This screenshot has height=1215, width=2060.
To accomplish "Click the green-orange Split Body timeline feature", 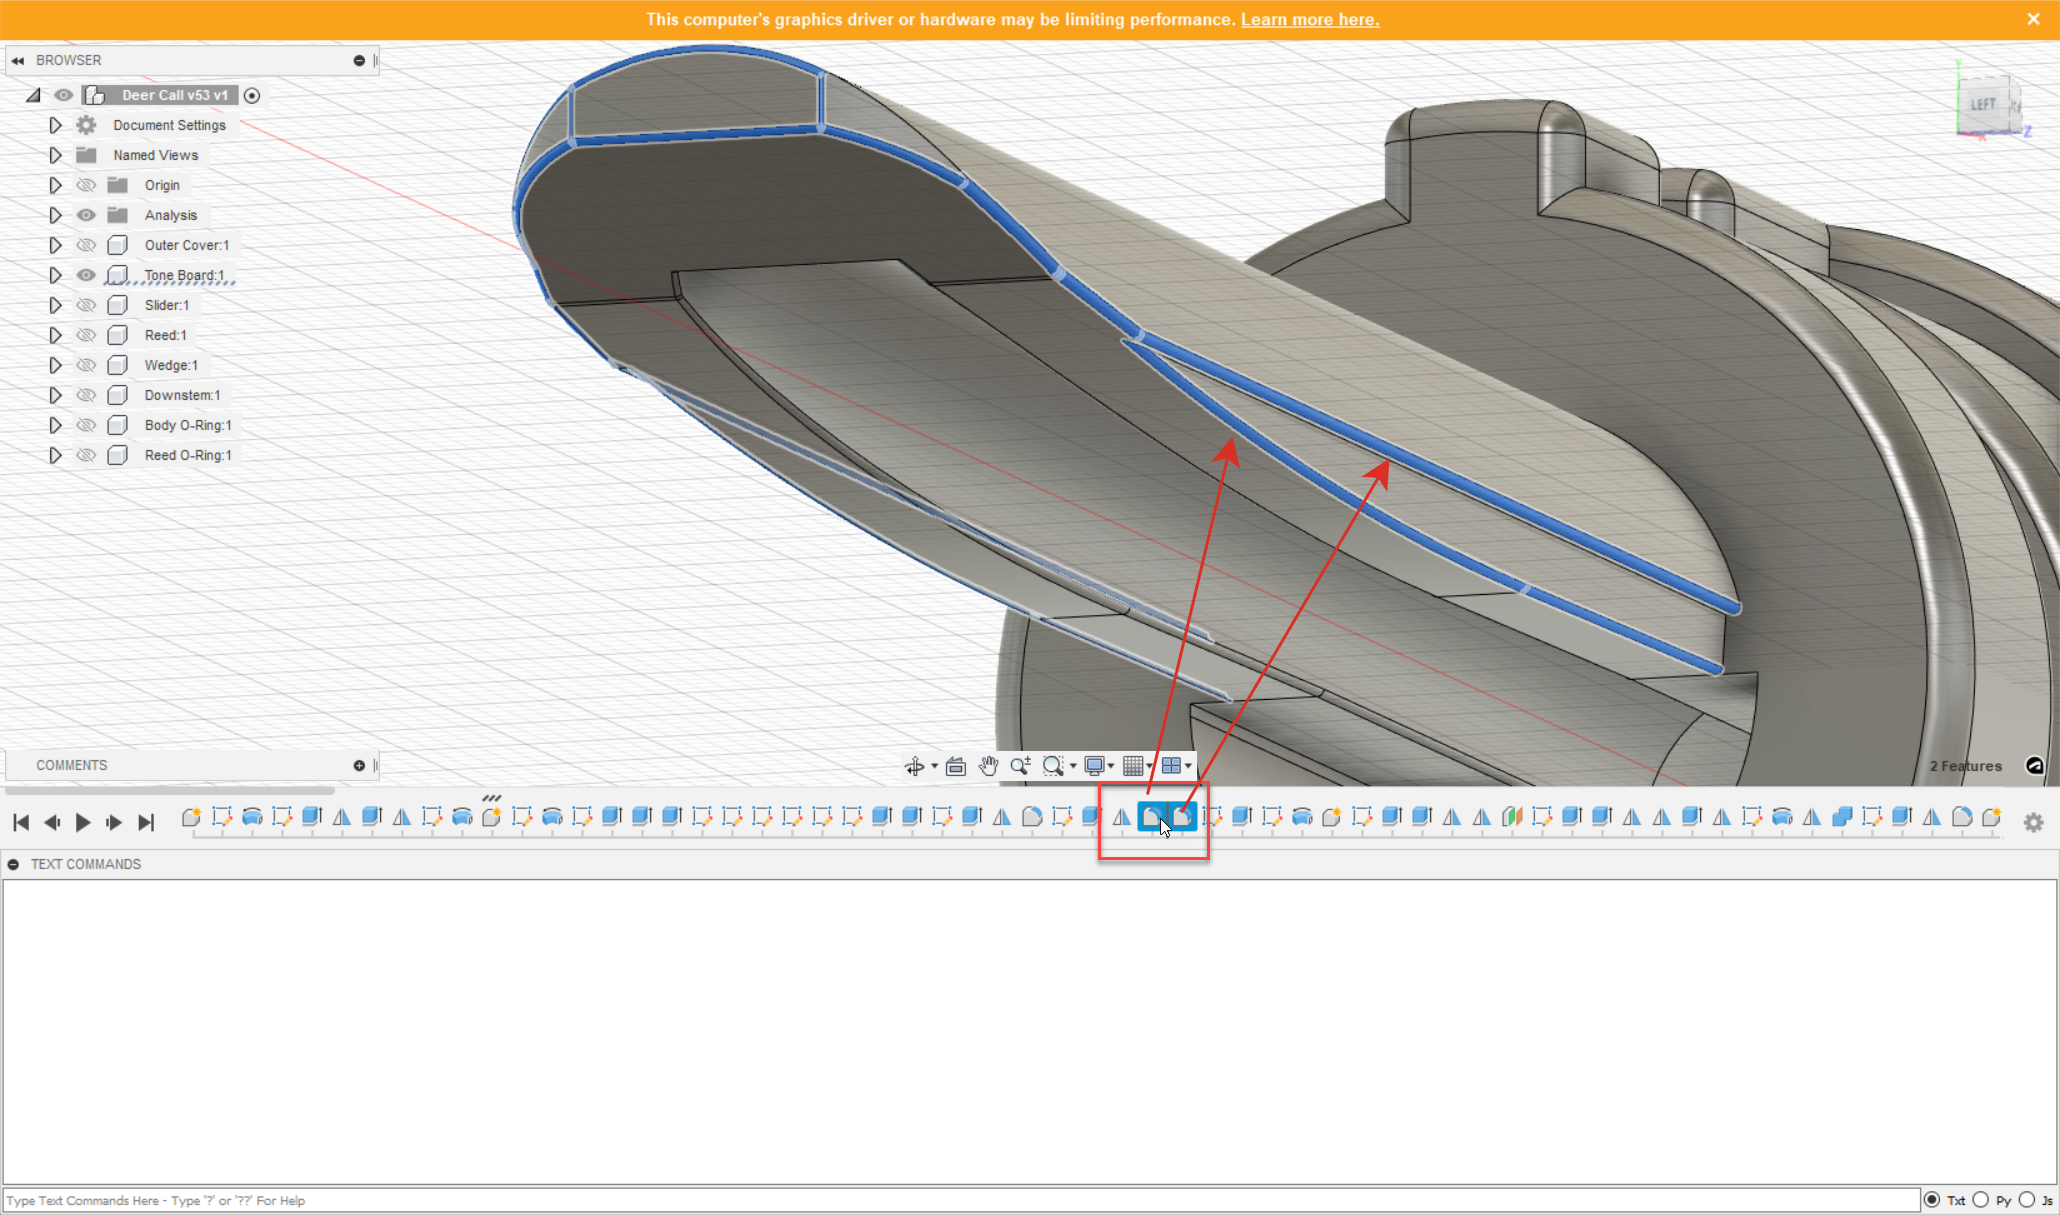I will click(1512, 817).
